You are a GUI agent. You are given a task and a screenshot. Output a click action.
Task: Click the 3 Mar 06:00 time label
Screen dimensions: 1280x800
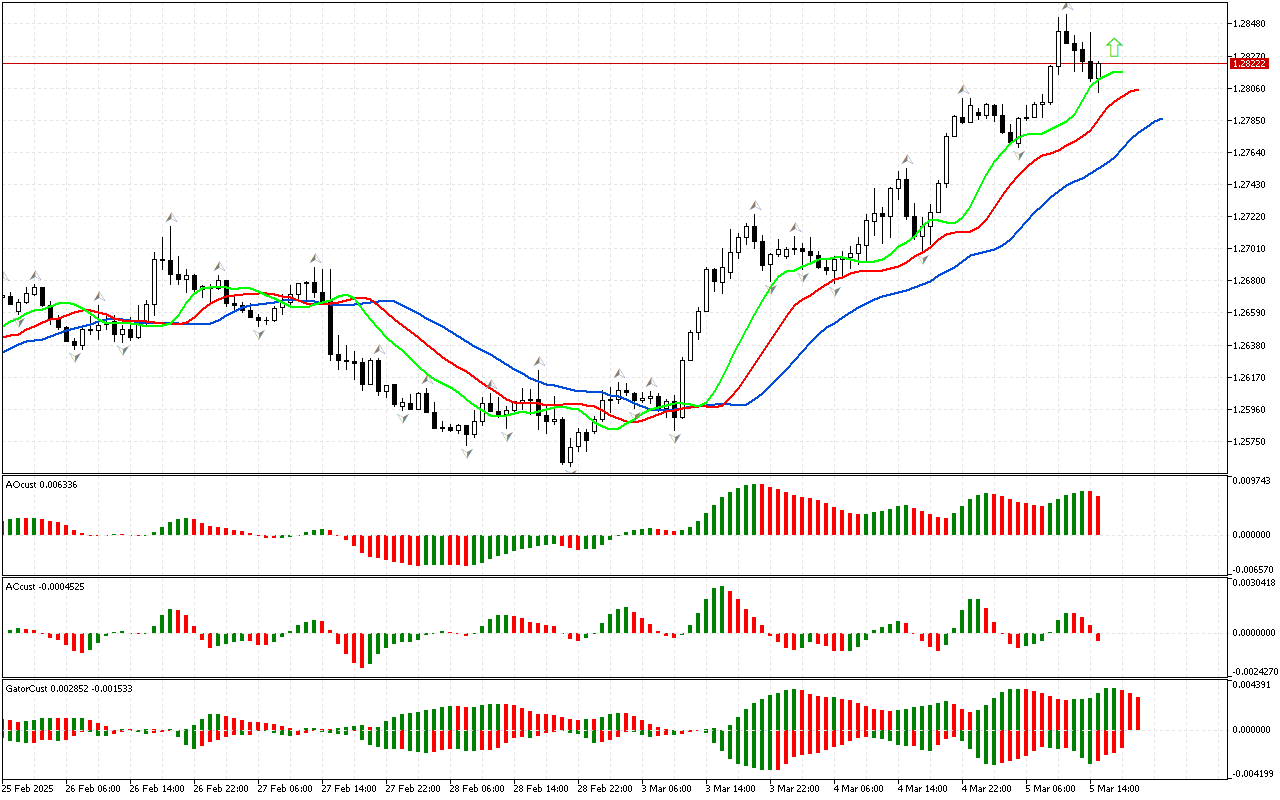click(669, 788)
